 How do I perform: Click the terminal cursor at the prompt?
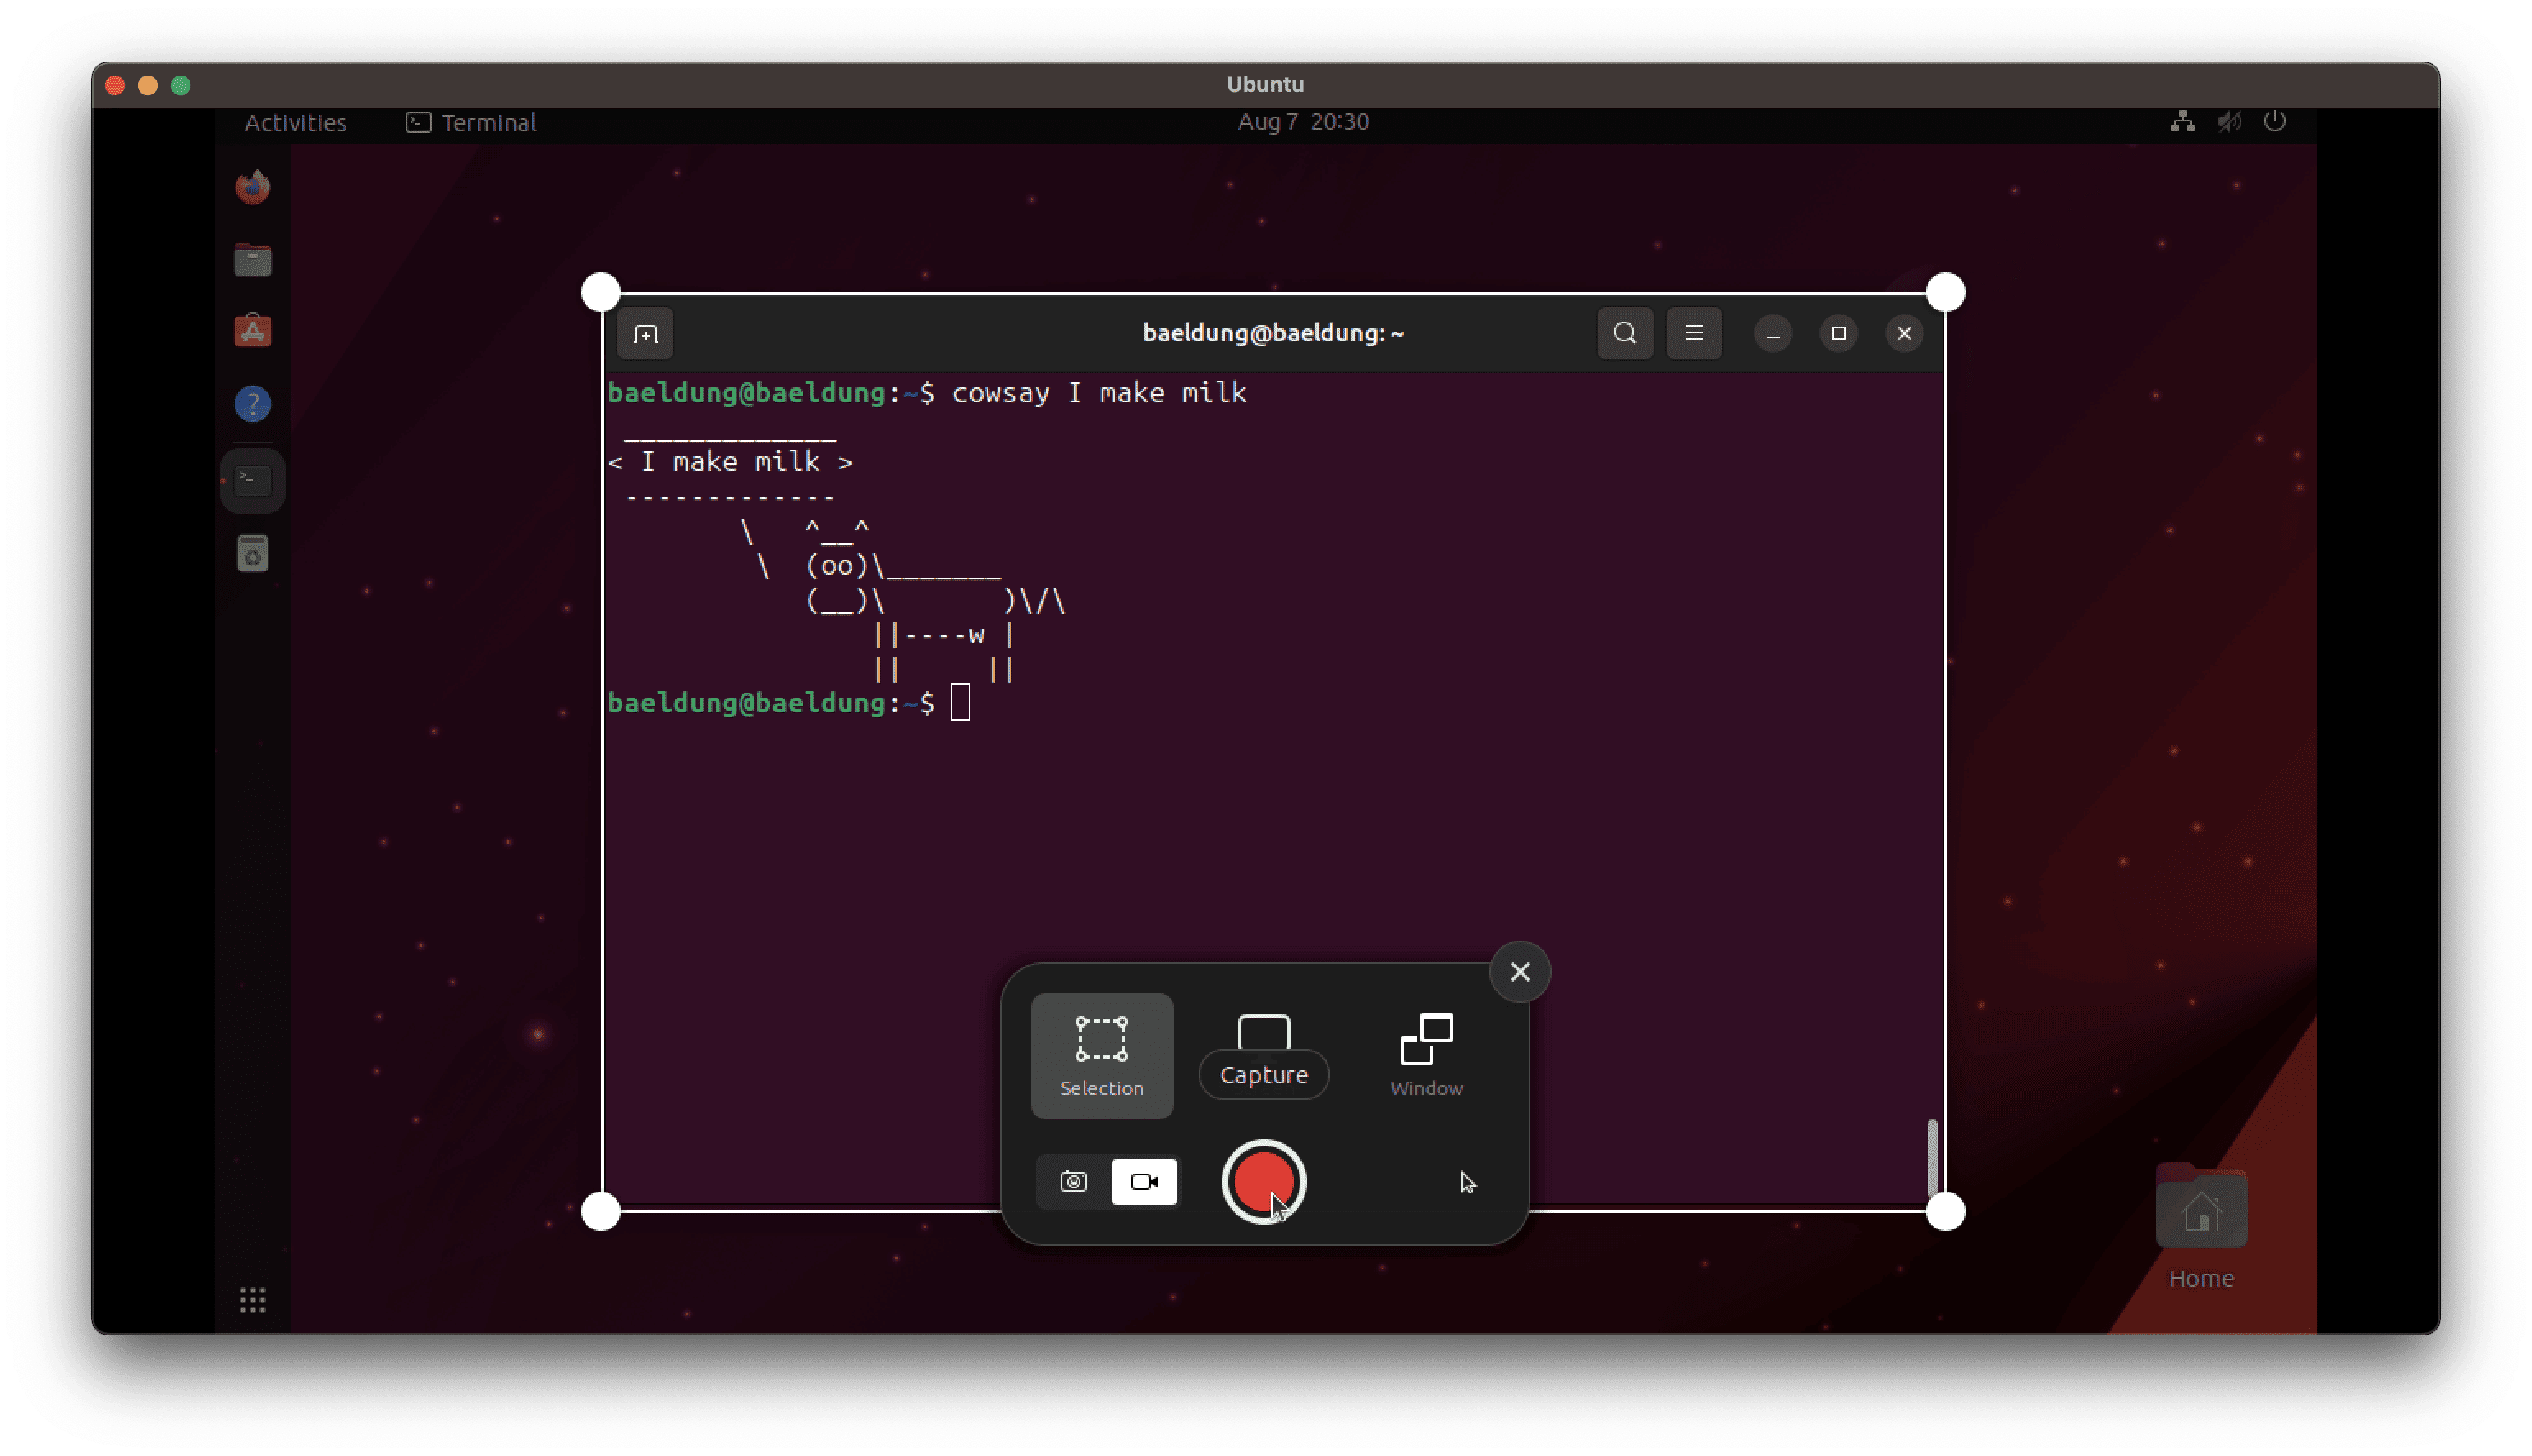coord(960,702)
